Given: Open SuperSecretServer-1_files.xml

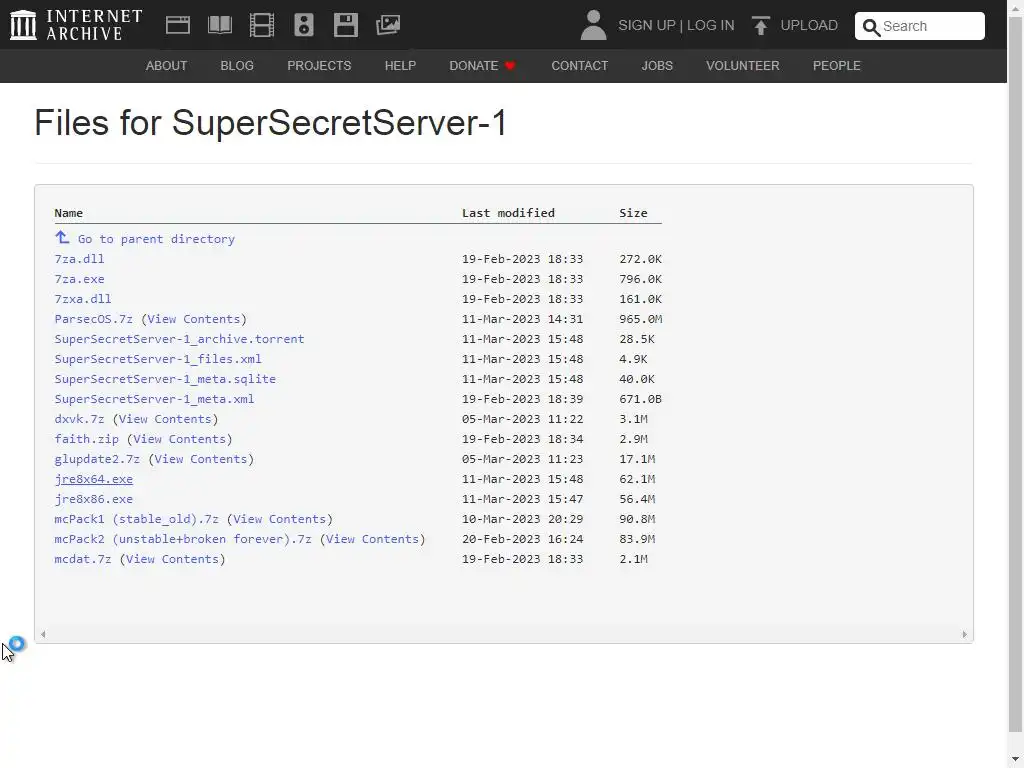Looking at the screenshot, I should (x=158, y=359).
